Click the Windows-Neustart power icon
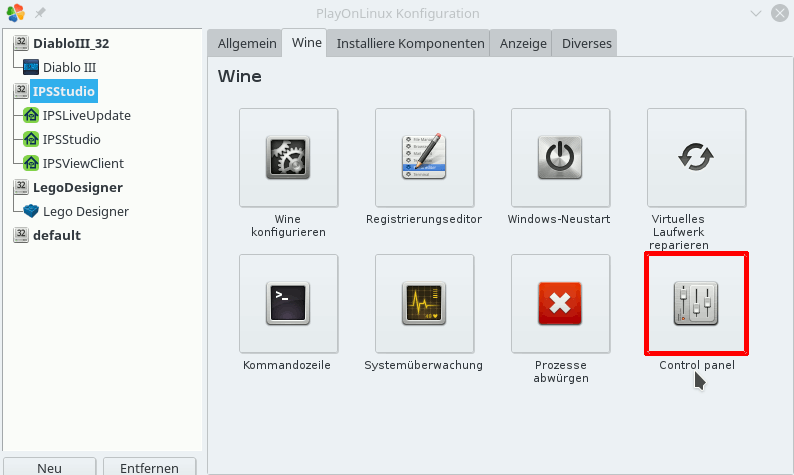794x475 pixels. click(x=560, y=157)
